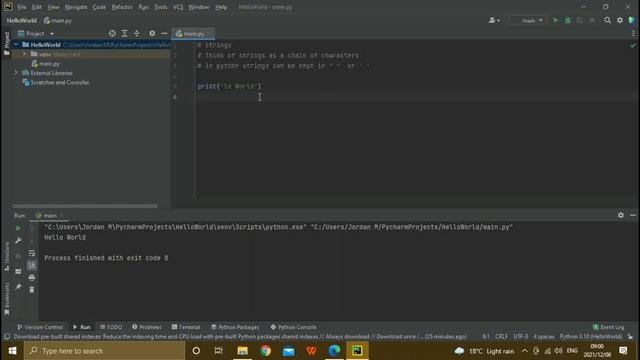Click the user account icon in the toolbar
The image size is (640, 360).
tap(494, 20)
